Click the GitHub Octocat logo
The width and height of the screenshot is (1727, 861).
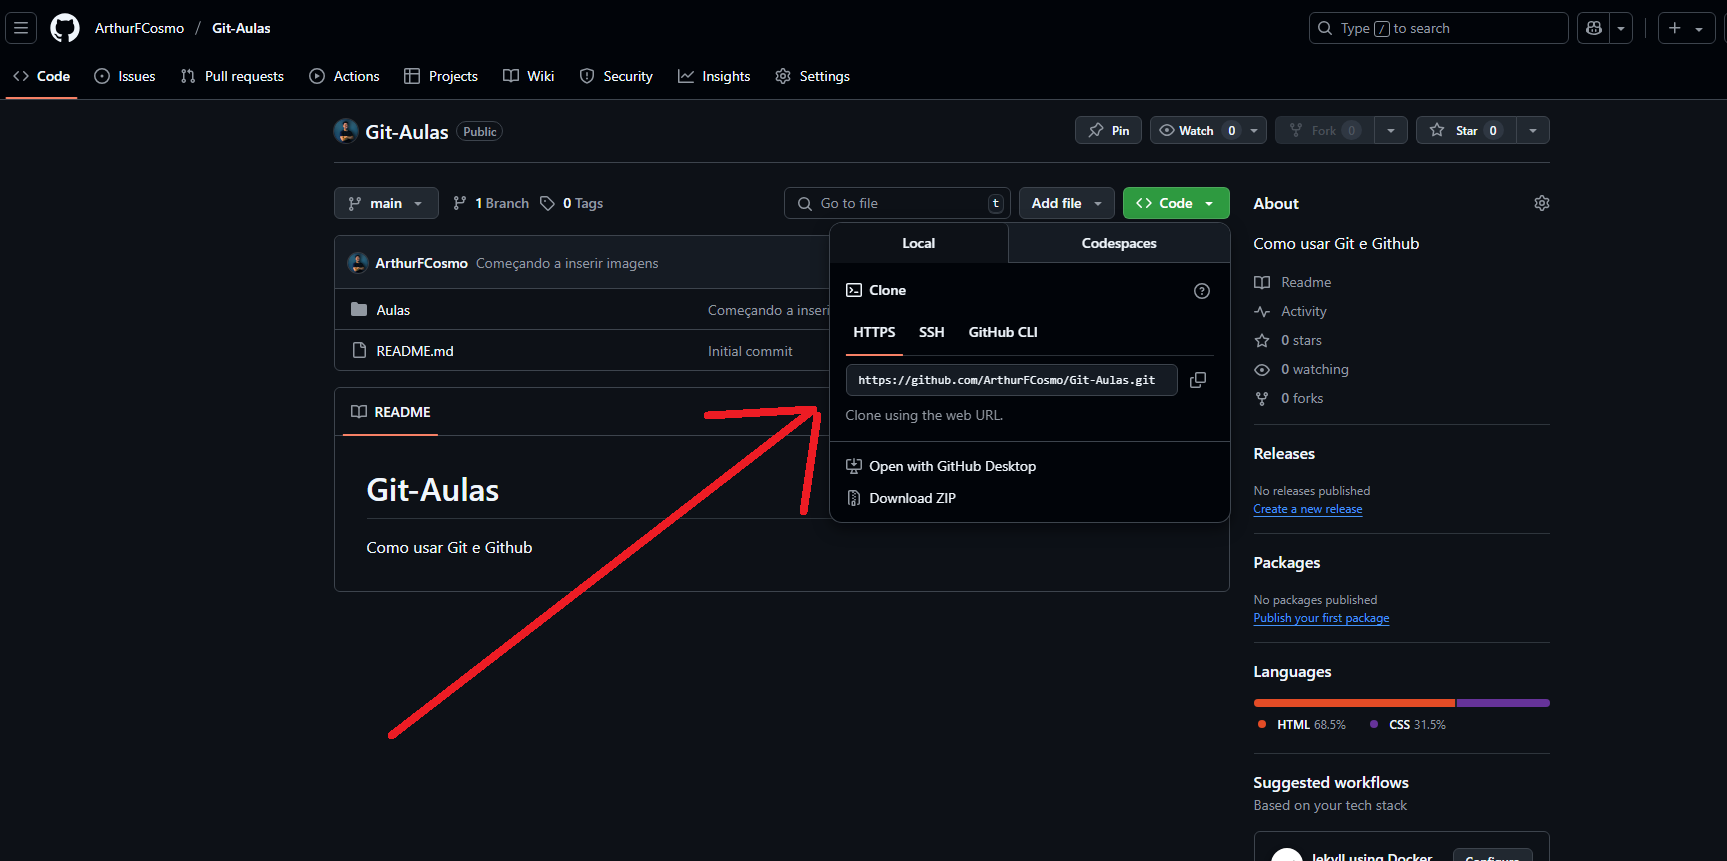click(x=65, y=28)
